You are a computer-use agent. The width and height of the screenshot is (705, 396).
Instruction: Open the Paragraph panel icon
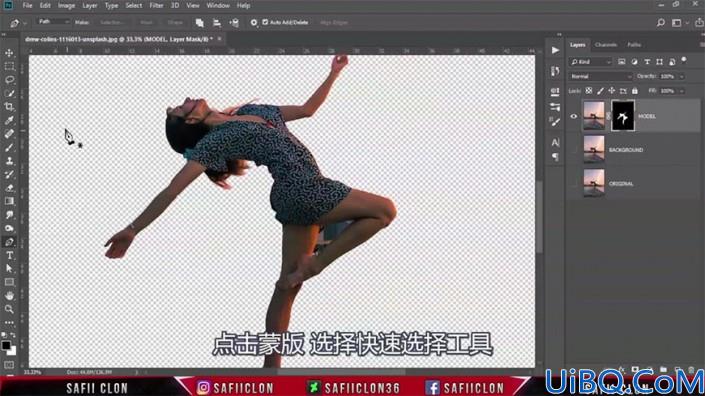click(555, 157)
